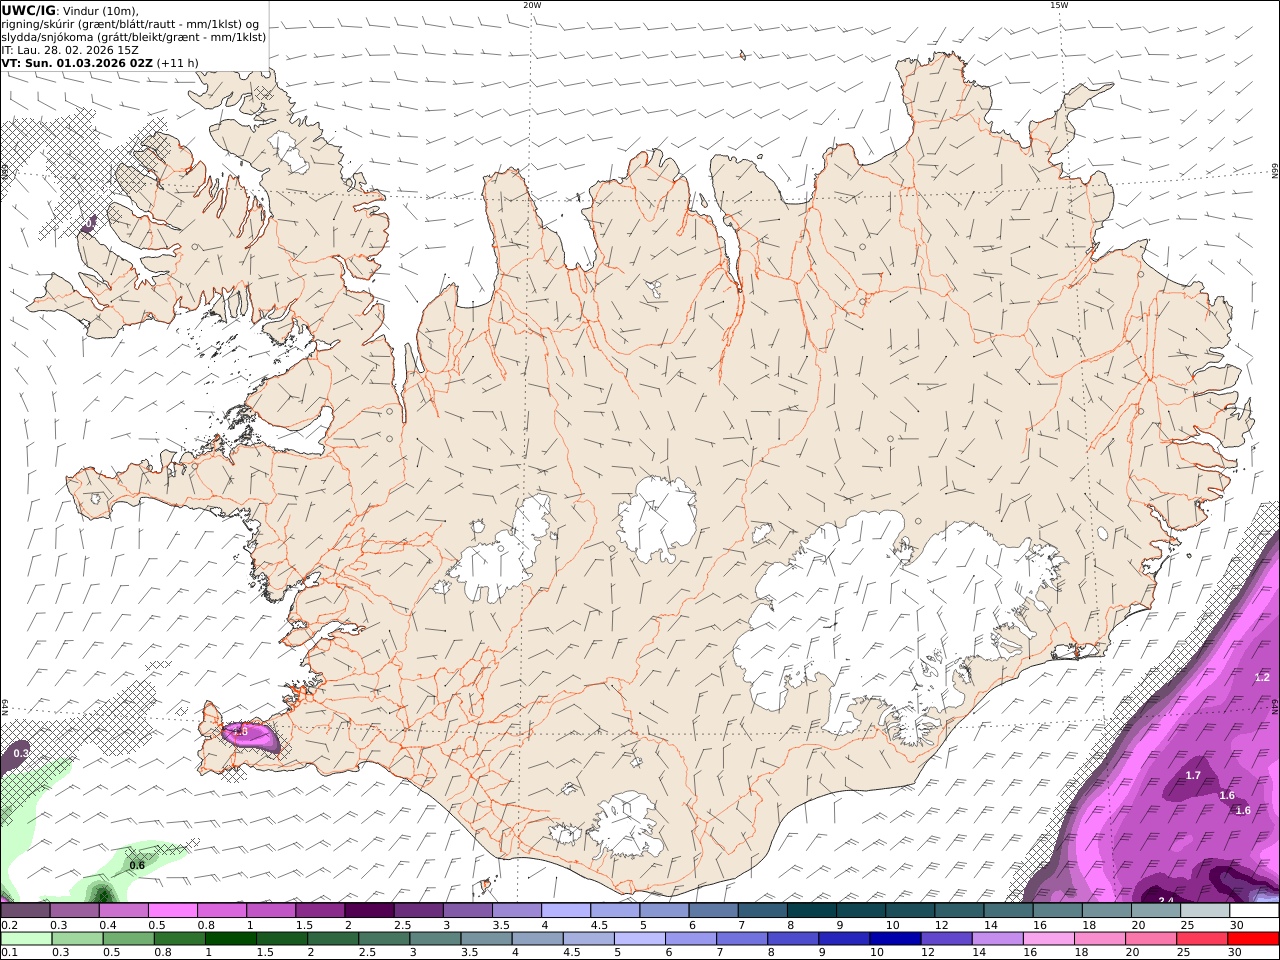Select the darkest green 1 swatch in the bottom scale
Image resolution: width=1280 pixels, height=960 pixels.
(x=230, y=938)
